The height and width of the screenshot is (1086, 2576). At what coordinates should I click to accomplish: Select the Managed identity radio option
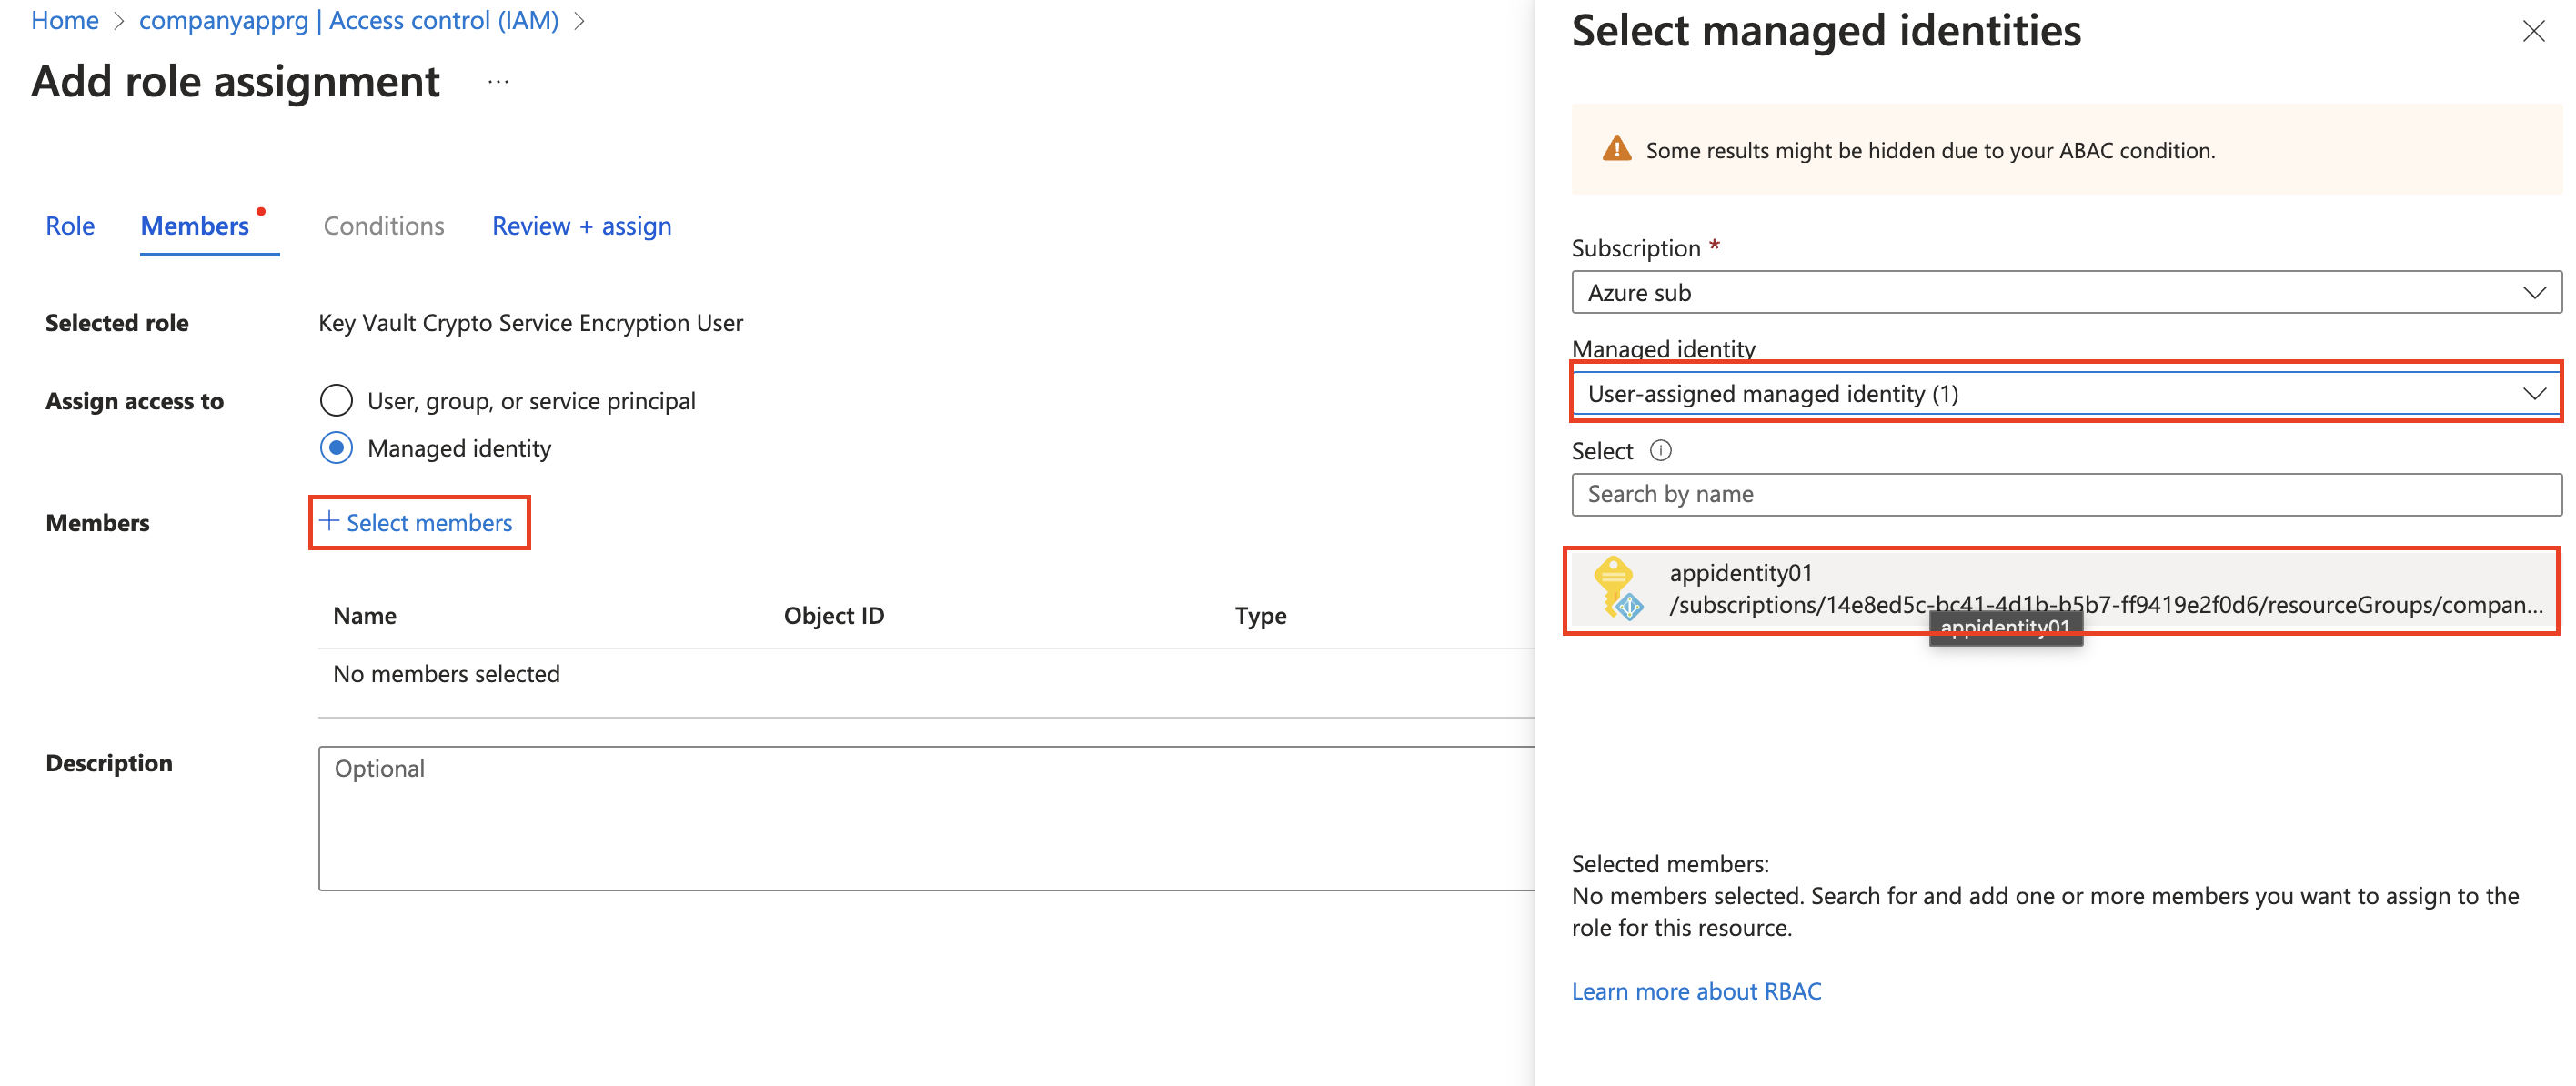click(x=336, y=448)
